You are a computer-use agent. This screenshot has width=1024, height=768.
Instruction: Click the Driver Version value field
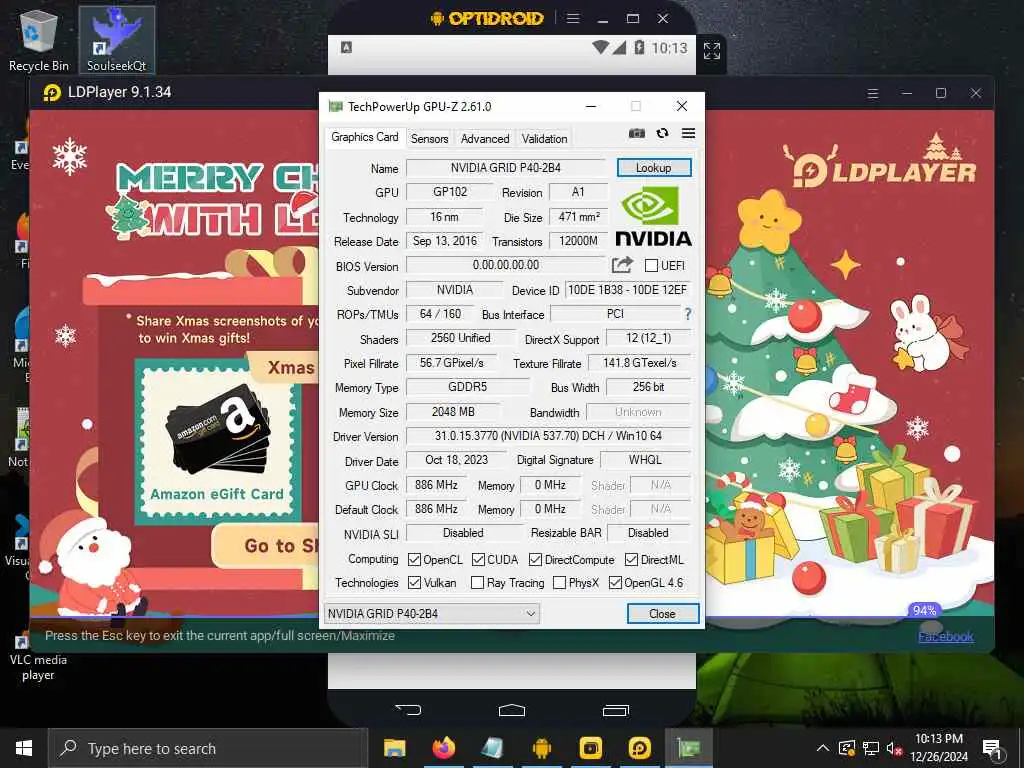coord(548,436)
